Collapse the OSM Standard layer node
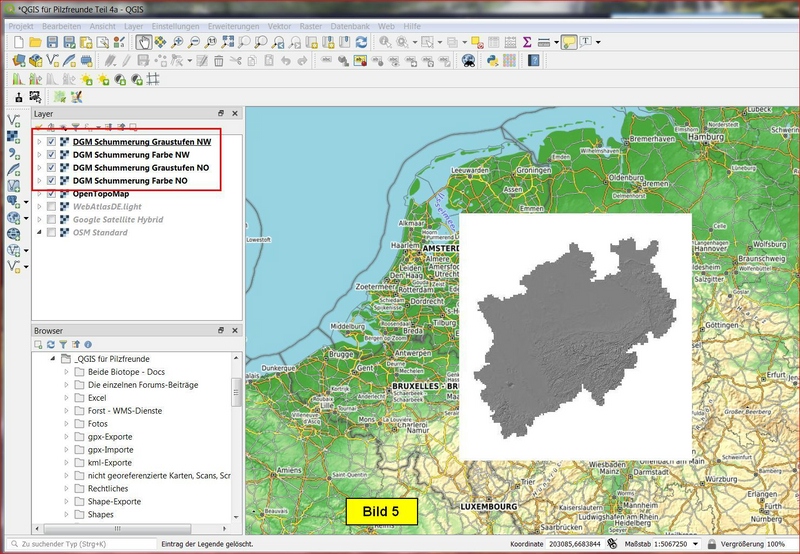The height and width of the screenshot is (554, 800). click(39, 233)
